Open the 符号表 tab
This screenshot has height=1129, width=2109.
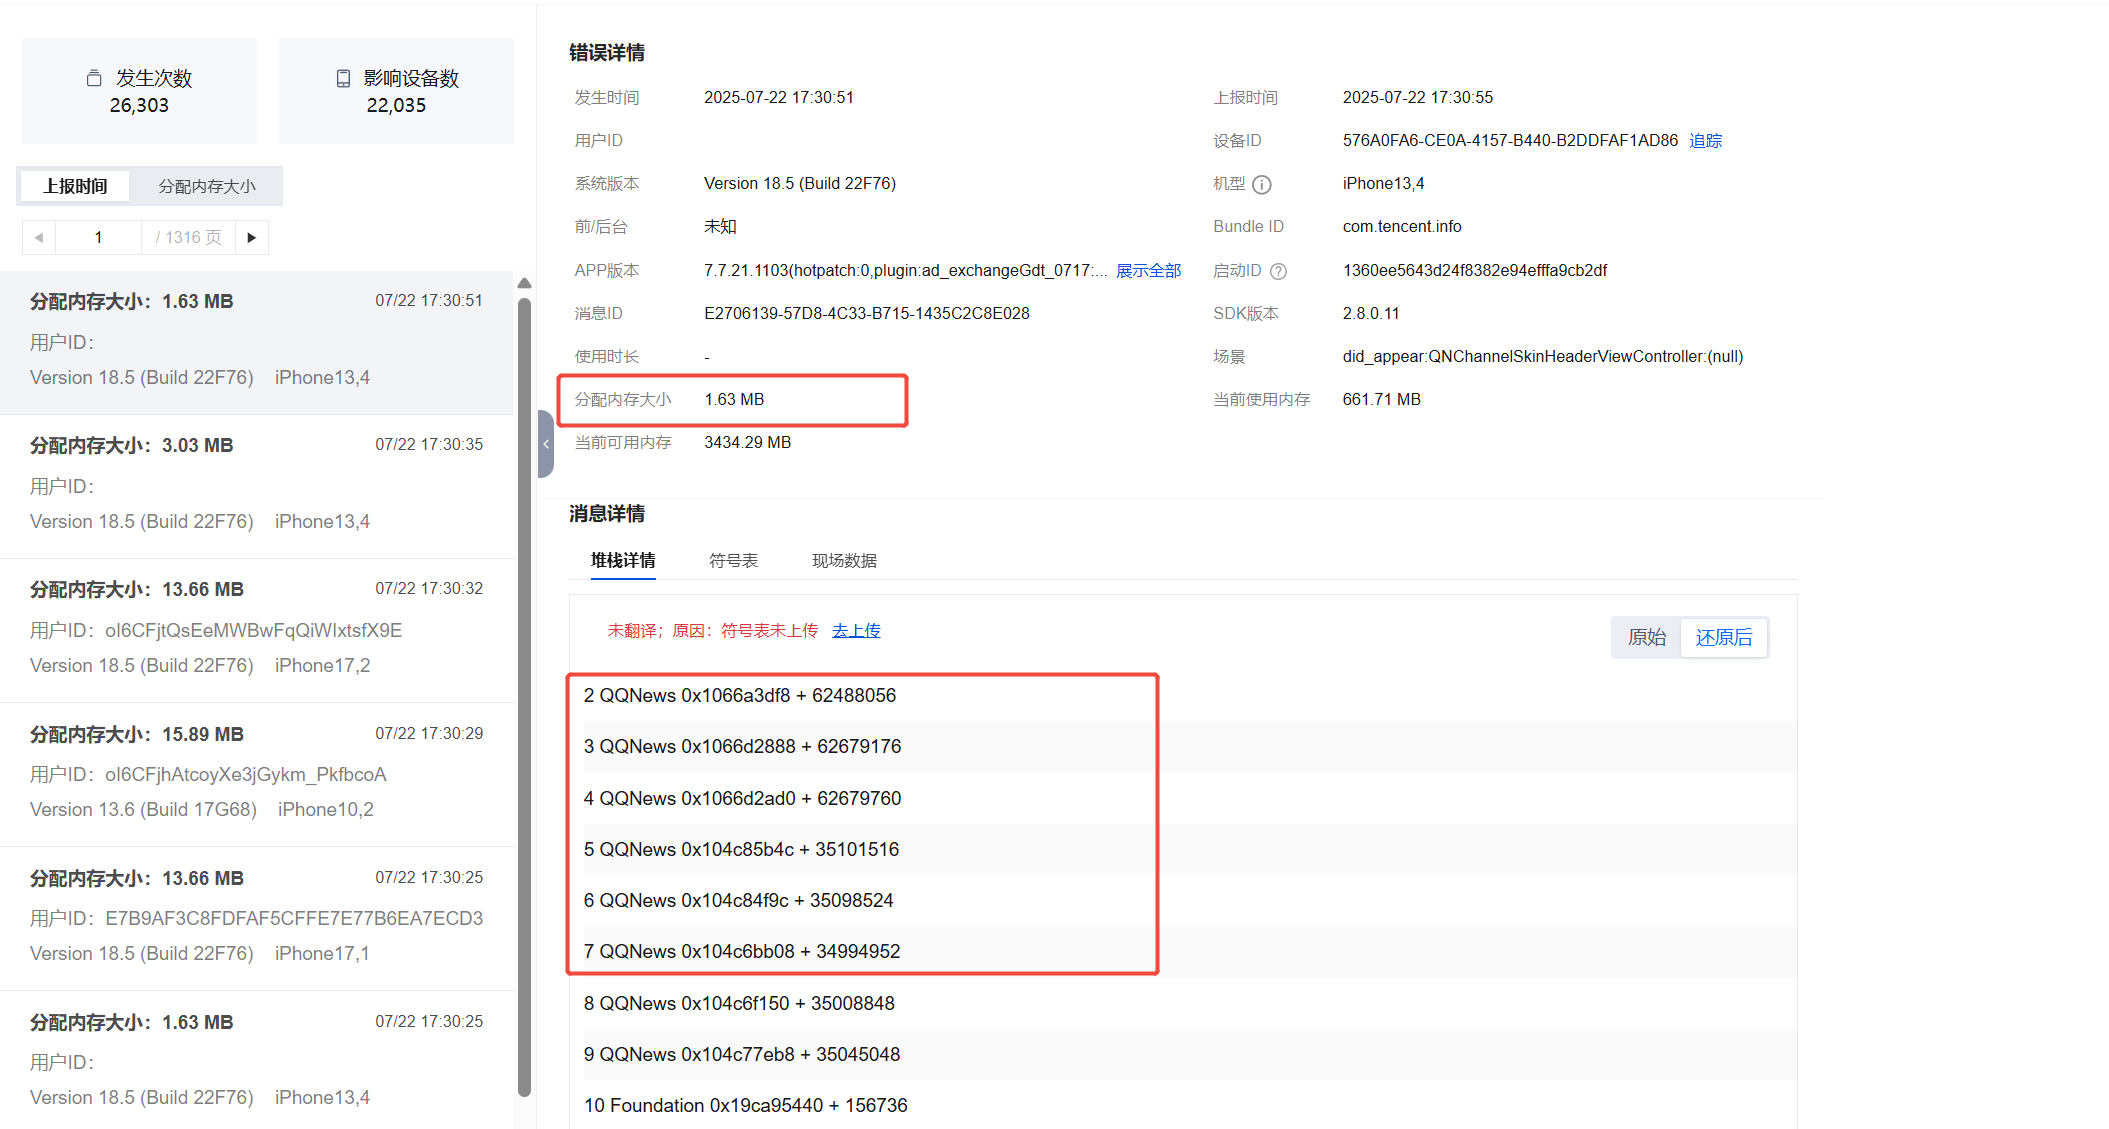click(x=733, y=560)
